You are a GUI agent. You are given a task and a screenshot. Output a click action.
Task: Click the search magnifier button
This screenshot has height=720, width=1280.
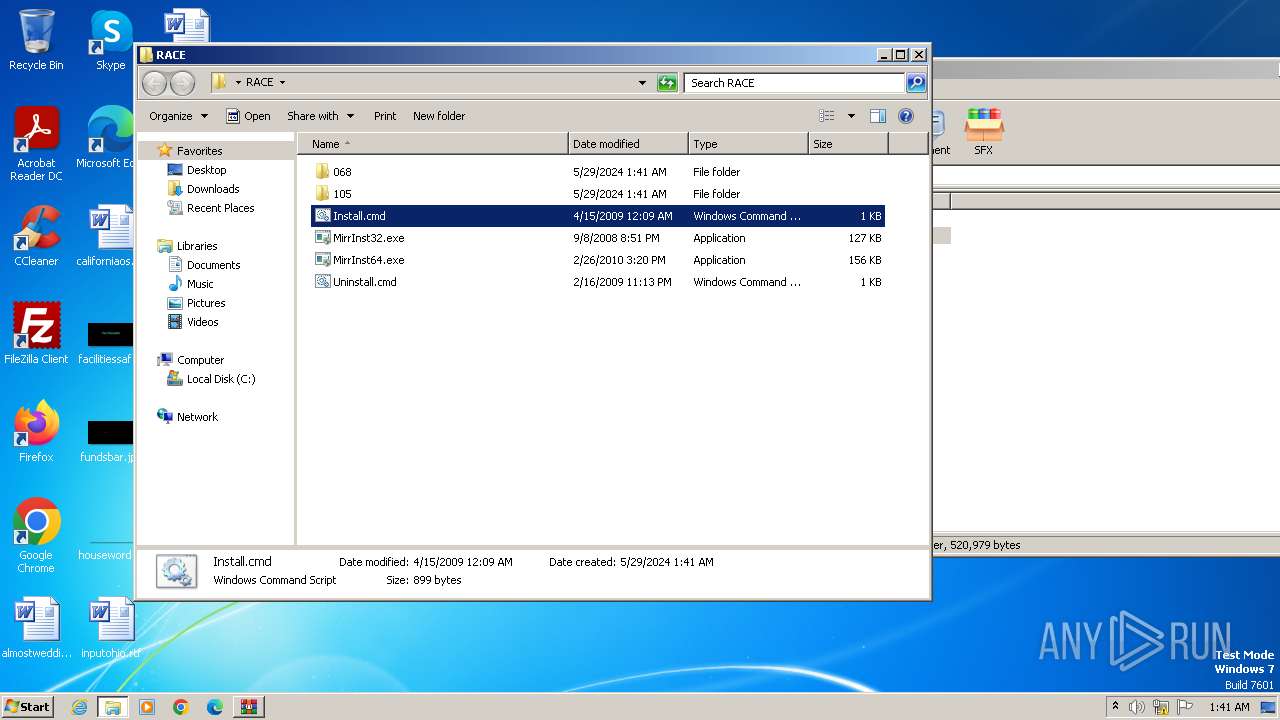tap(915, 83)
